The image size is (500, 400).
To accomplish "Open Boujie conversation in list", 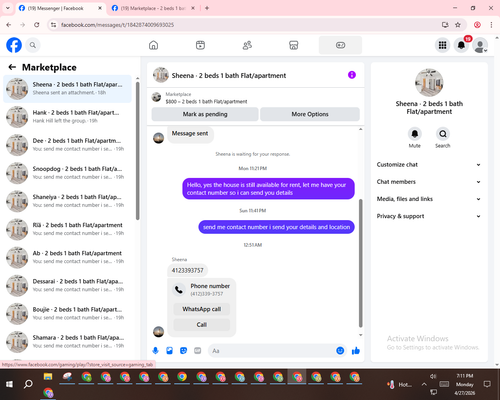I will [67, 313].
